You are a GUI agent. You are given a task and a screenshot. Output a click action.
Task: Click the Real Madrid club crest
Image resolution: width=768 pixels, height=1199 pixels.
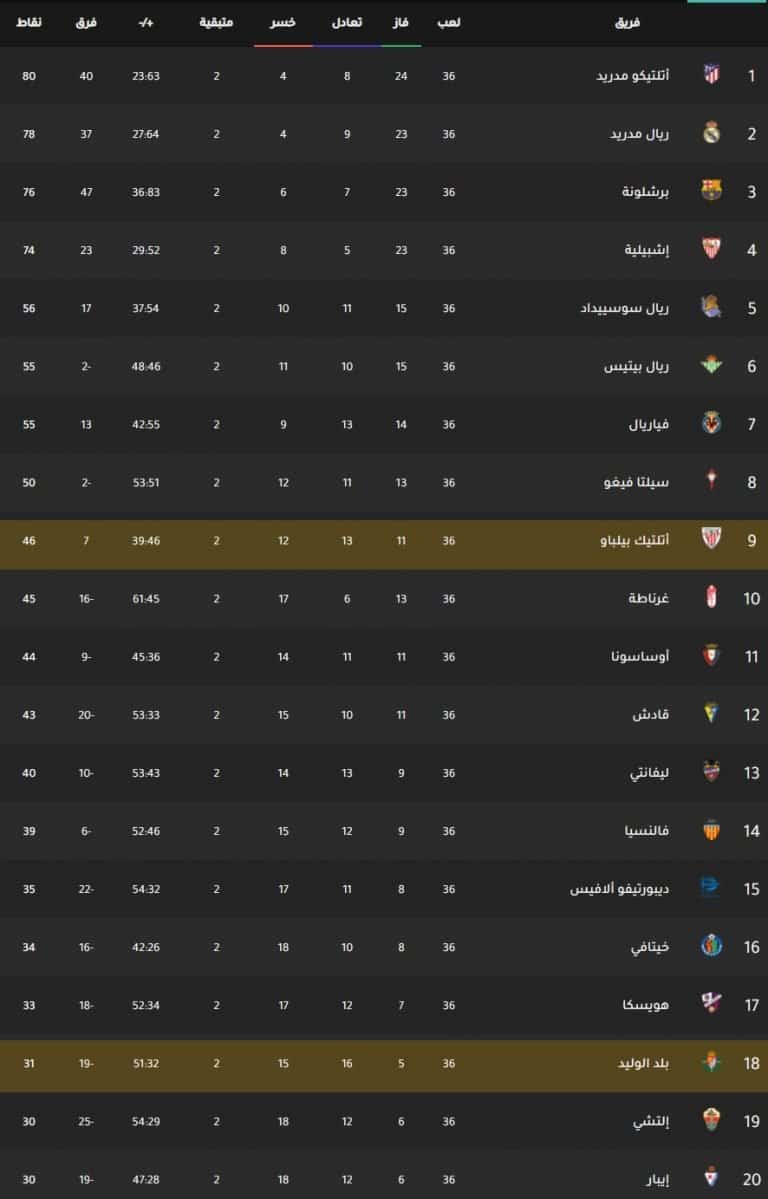(711, 133)
